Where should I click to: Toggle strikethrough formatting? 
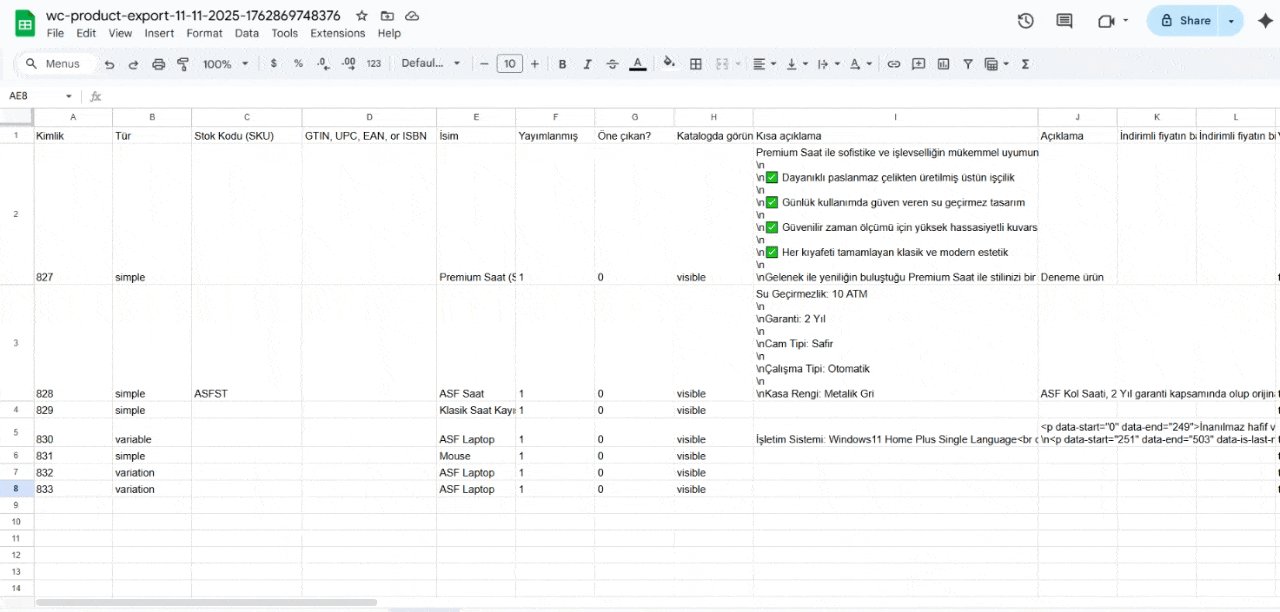pyautogui.click(x=612, y=64)
